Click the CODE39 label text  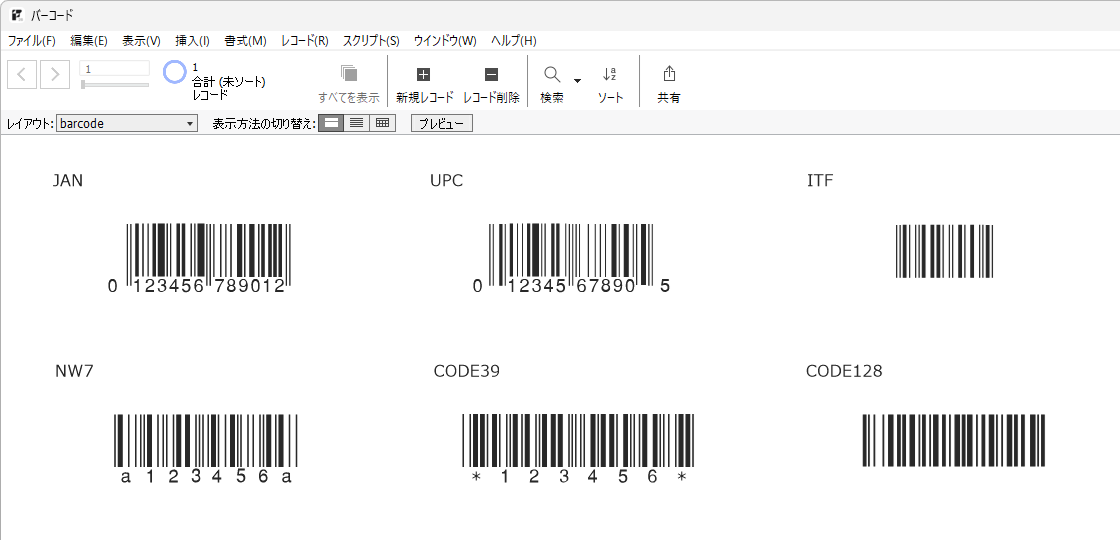point(466,371)
